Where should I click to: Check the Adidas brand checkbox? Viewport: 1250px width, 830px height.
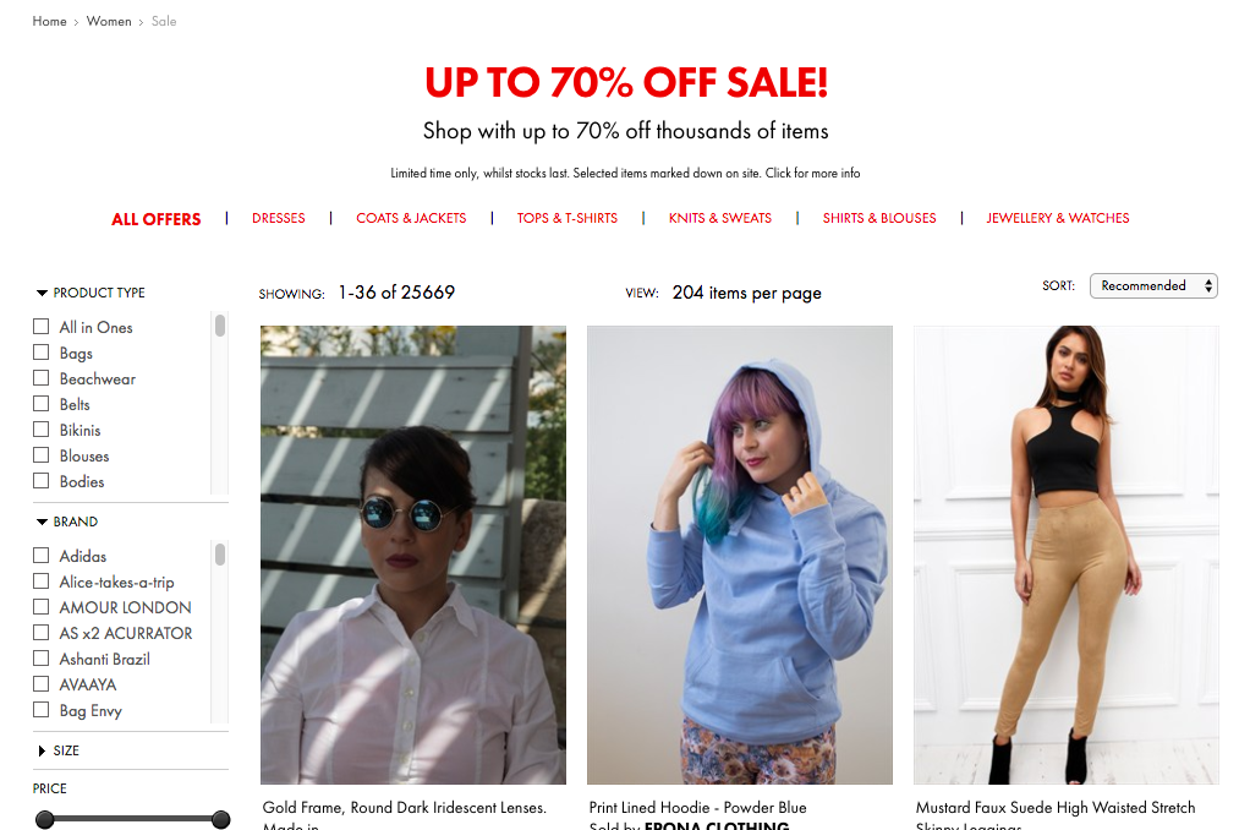(x=41, y=555)
